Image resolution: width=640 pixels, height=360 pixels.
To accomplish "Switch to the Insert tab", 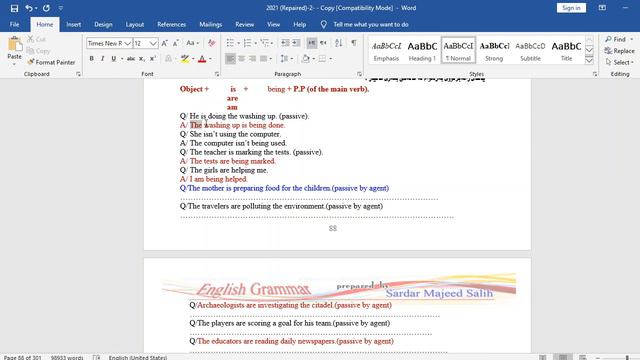I will click(x=73, y=24).
